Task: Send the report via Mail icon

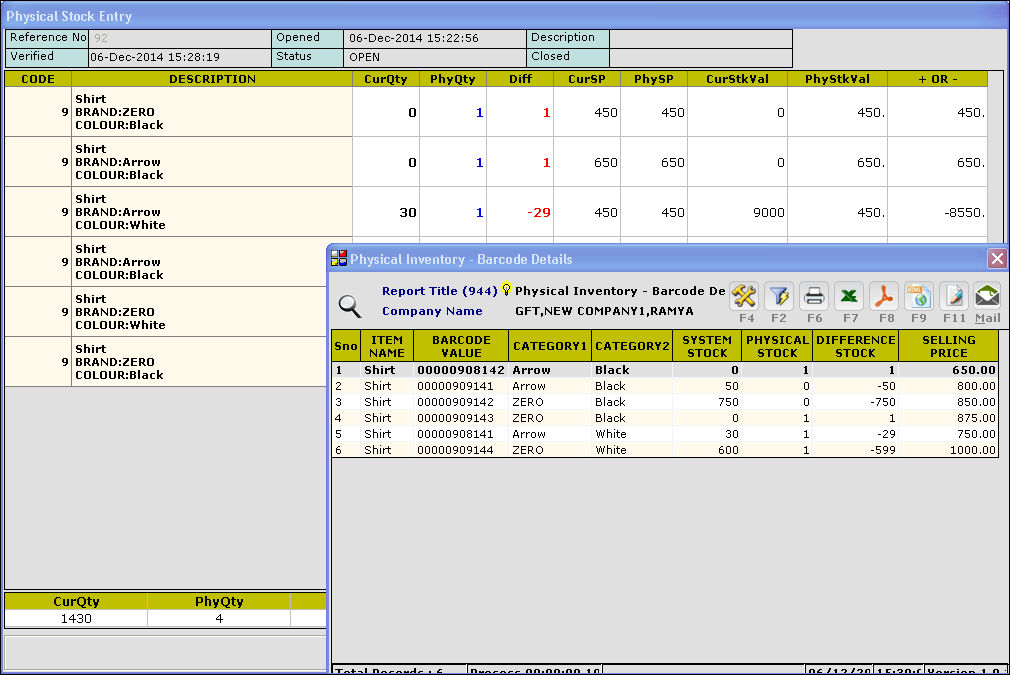Action: tap(987, 296)
